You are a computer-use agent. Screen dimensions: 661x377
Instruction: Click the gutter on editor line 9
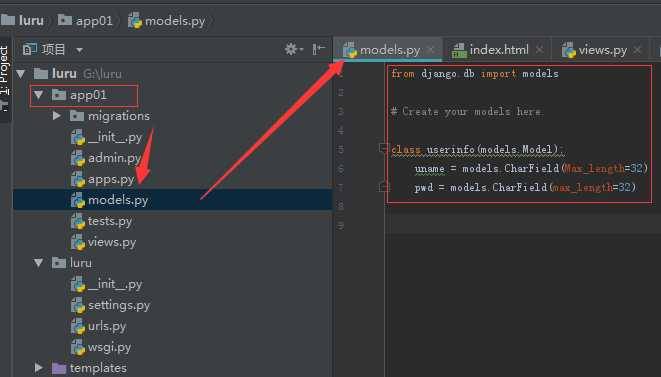341,226
